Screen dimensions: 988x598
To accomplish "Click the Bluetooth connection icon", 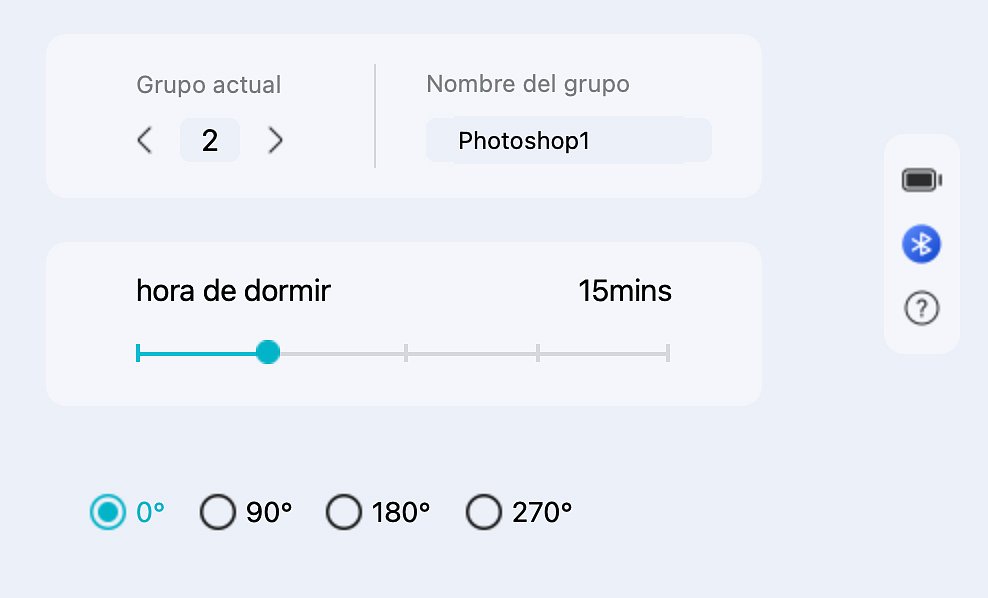I will [x=921, y=244].
